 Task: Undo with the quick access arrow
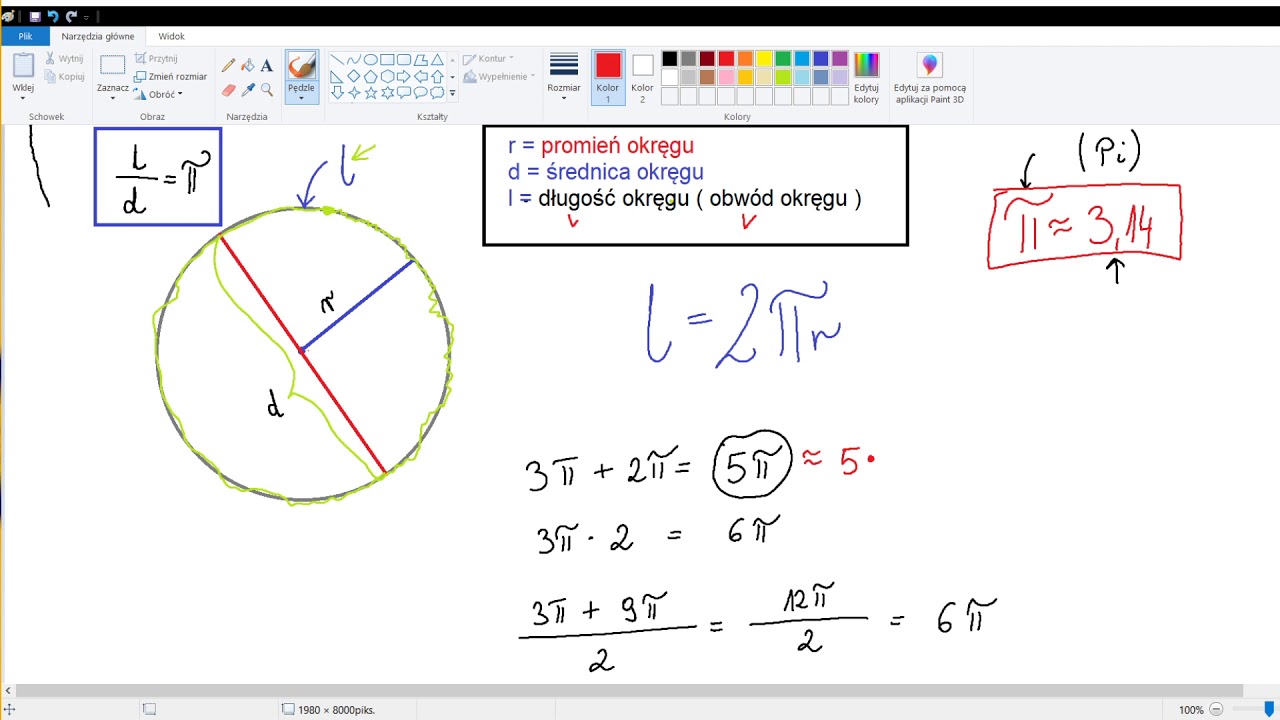pos(53,17)
